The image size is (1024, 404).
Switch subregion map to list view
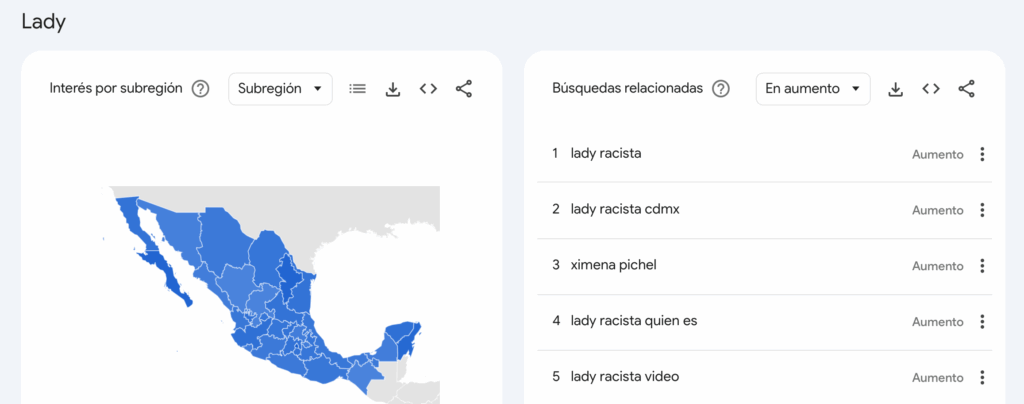point(357,89)
